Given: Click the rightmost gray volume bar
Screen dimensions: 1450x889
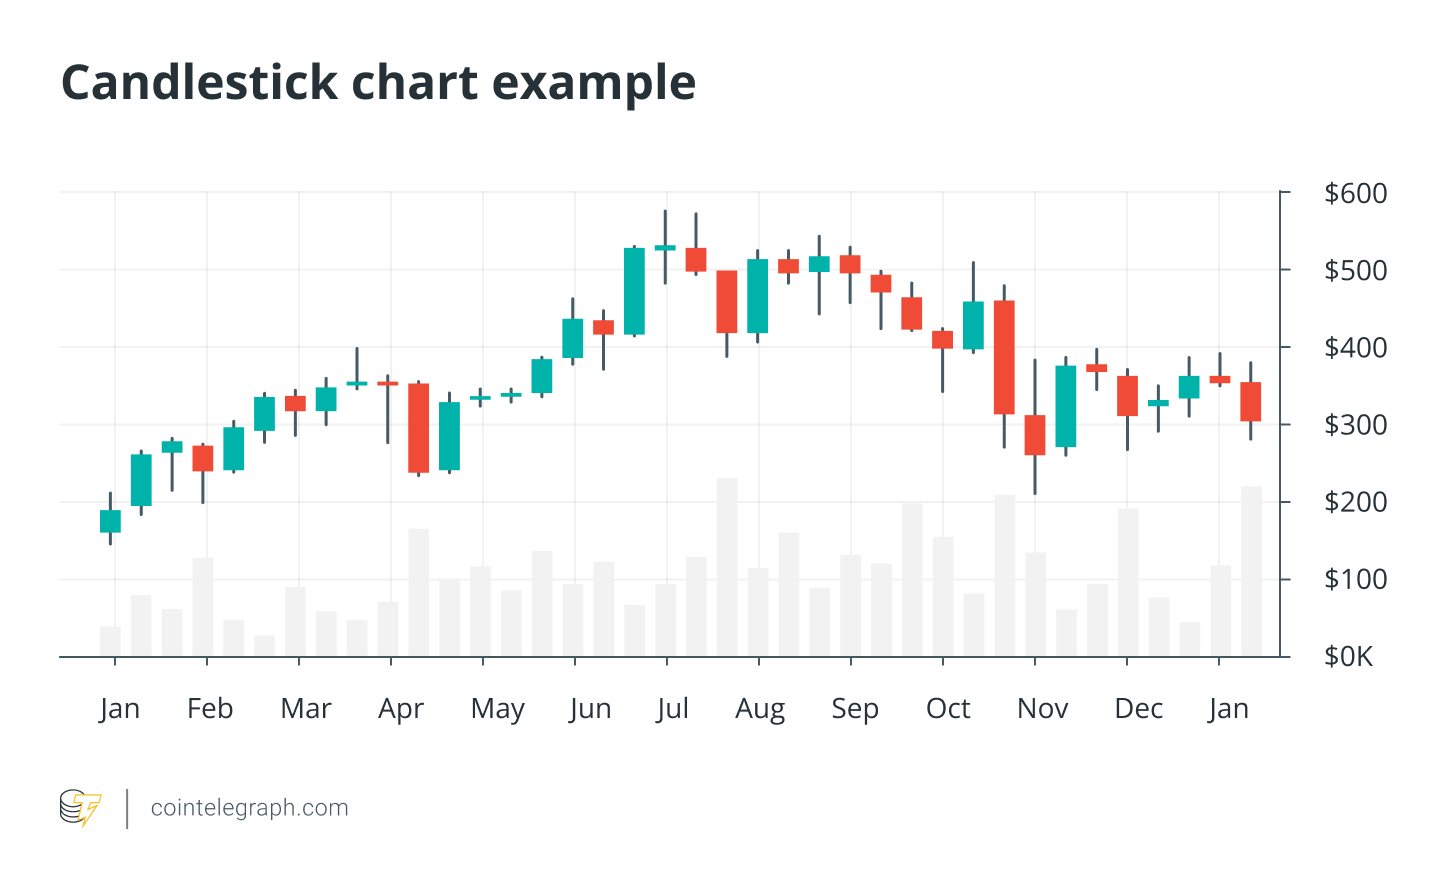Looking at the screenshot, I should point(1251,571).
